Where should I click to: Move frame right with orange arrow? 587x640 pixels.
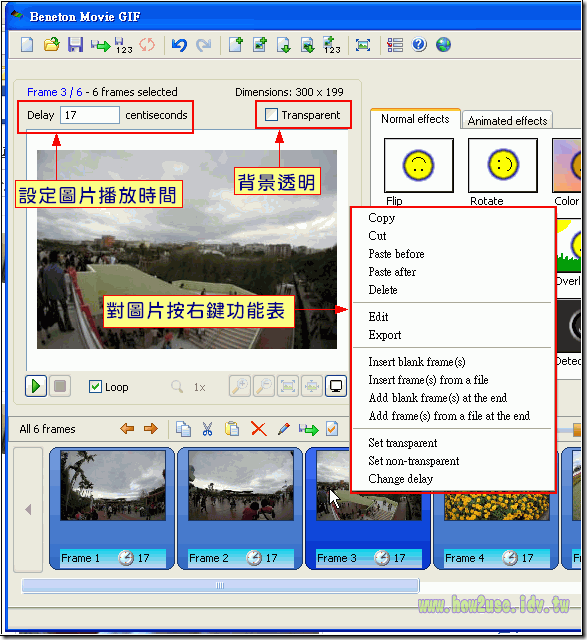pos(151,429)
